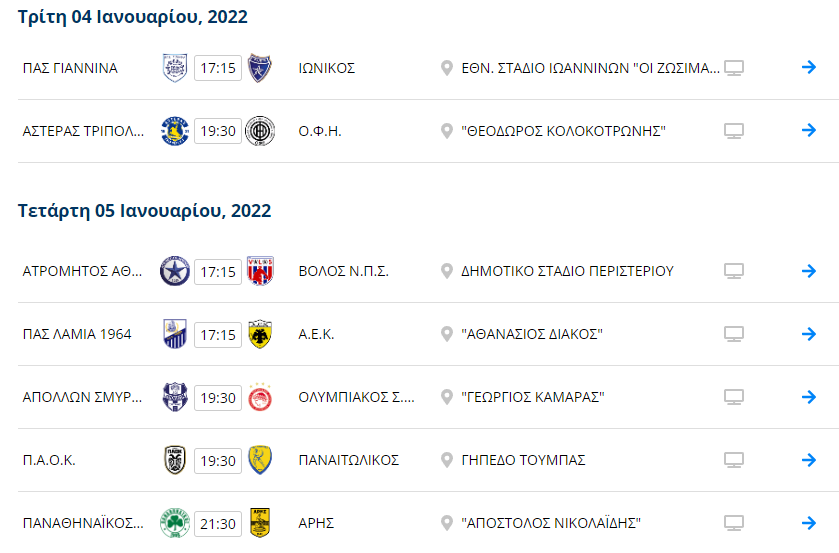Screen dimensions: 839x553
Task: Click the 21:30 kickoff time box
Action: coord(218,523)
